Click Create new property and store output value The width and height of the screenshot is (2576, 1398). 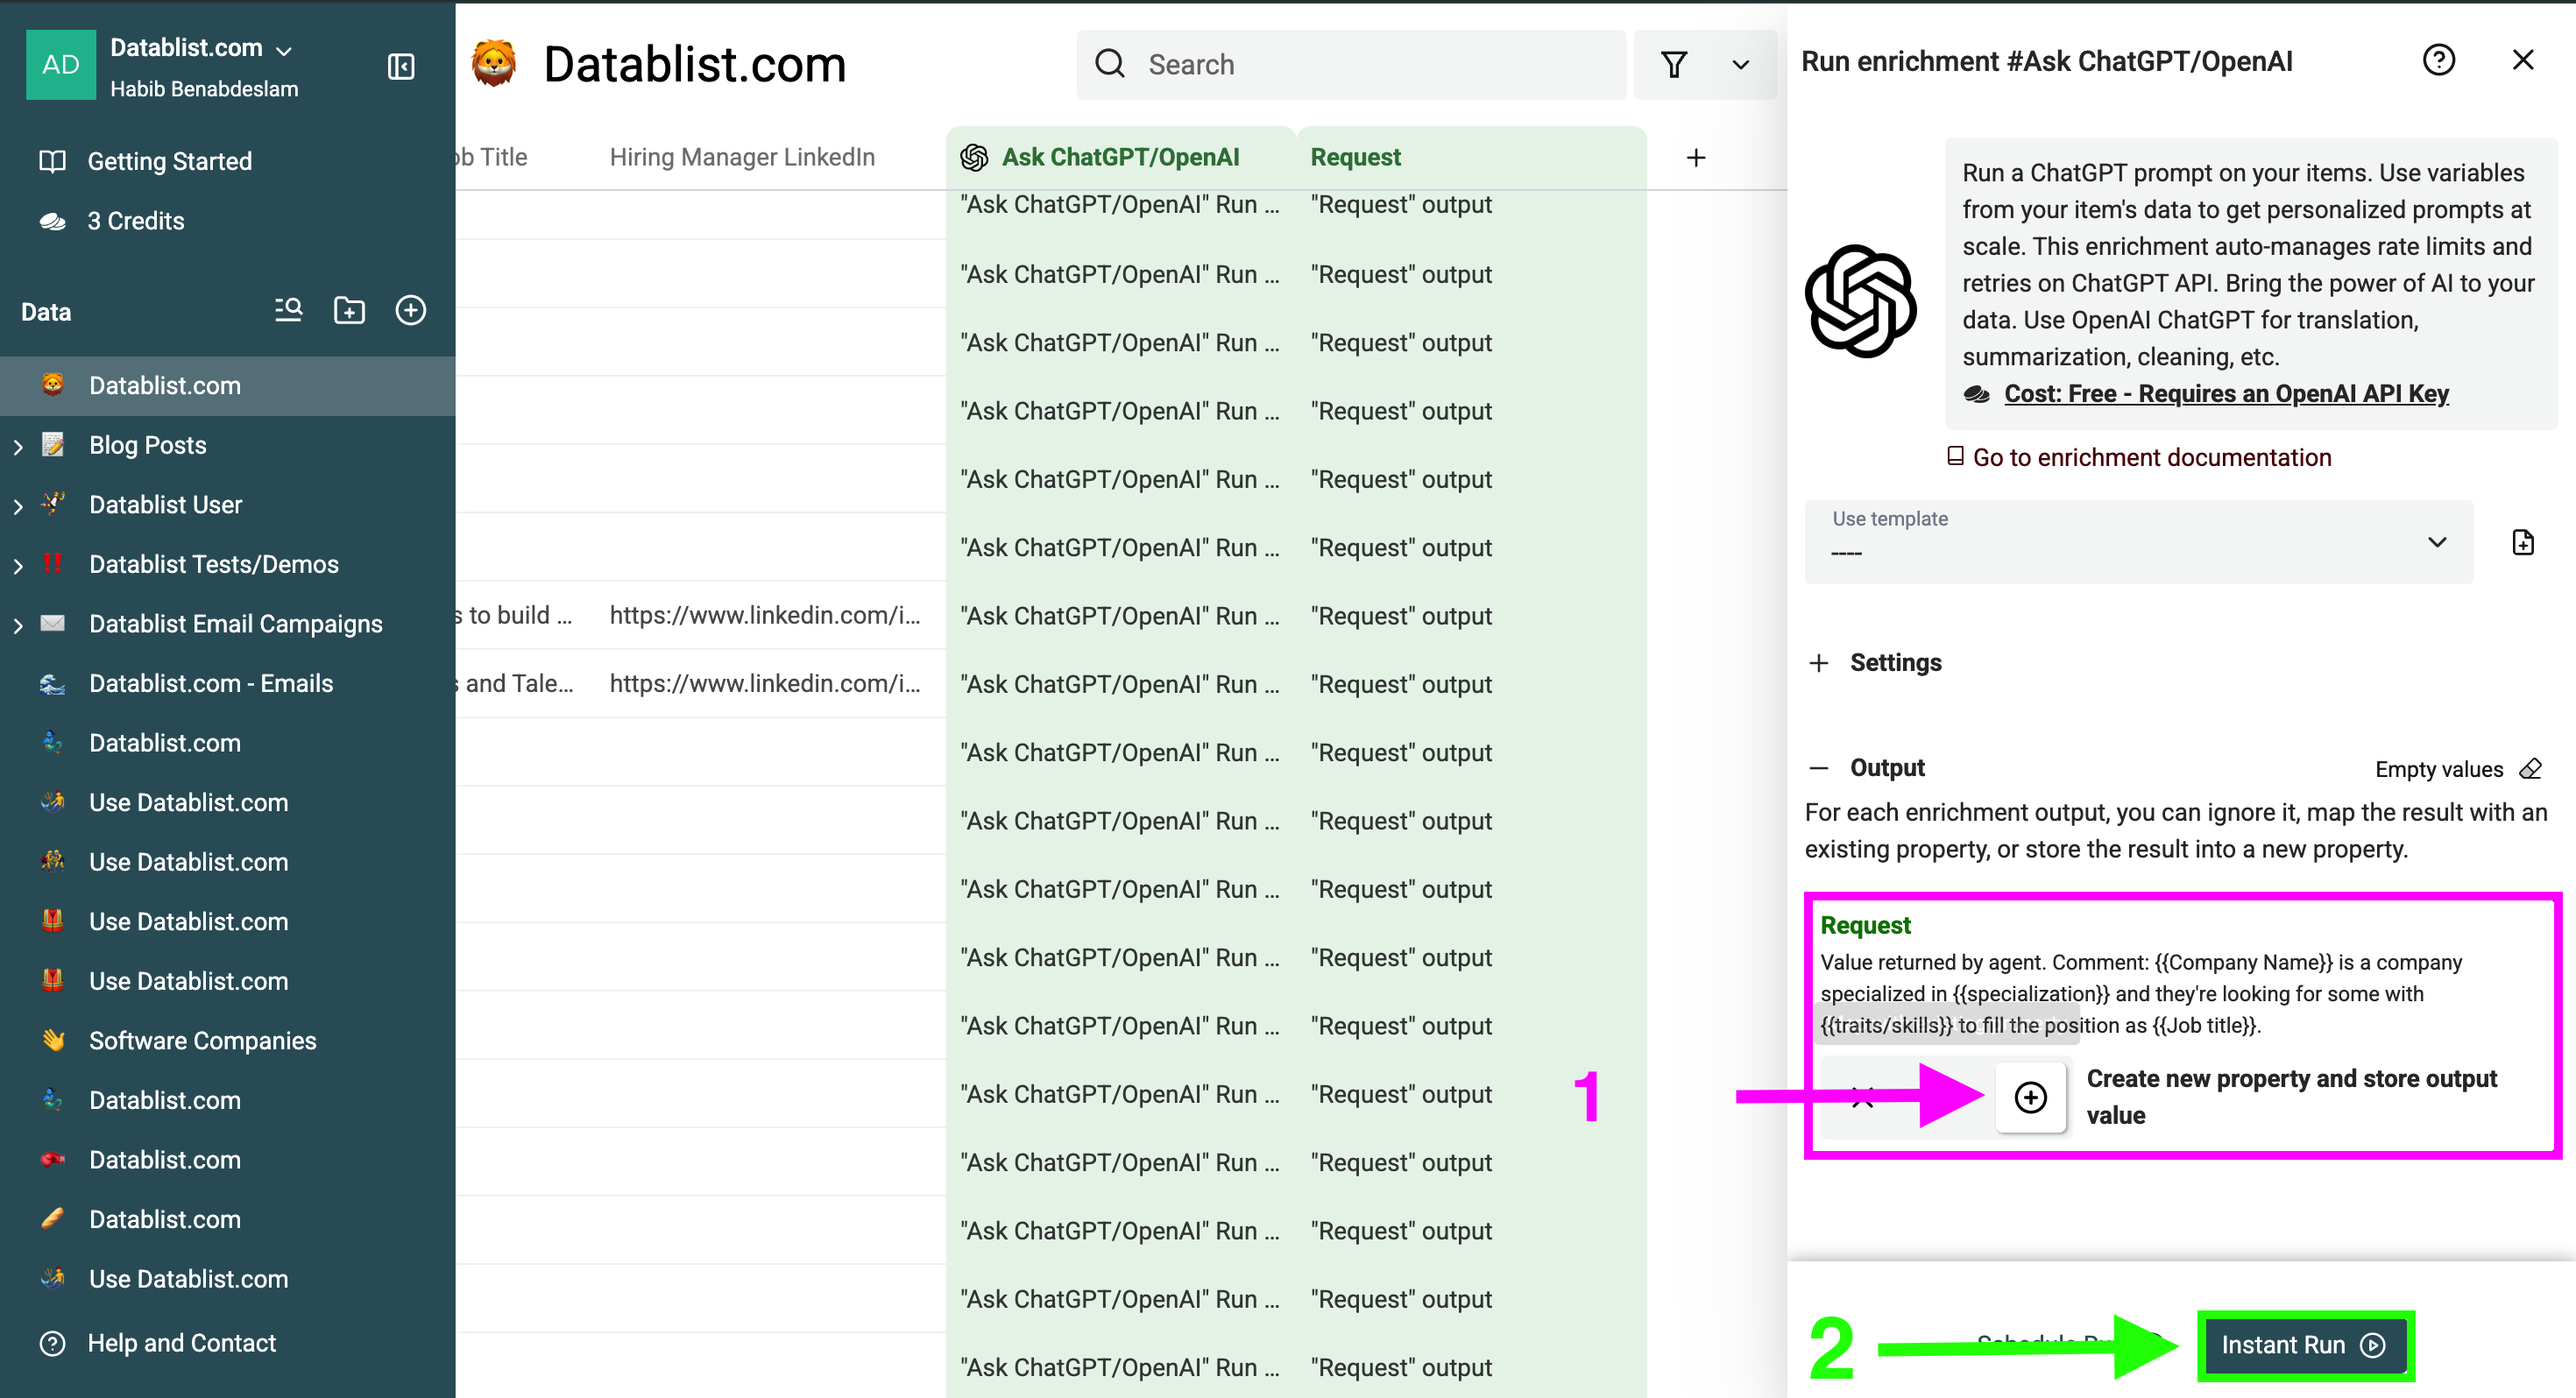pyautogui.click(x=2291, y=1097)
